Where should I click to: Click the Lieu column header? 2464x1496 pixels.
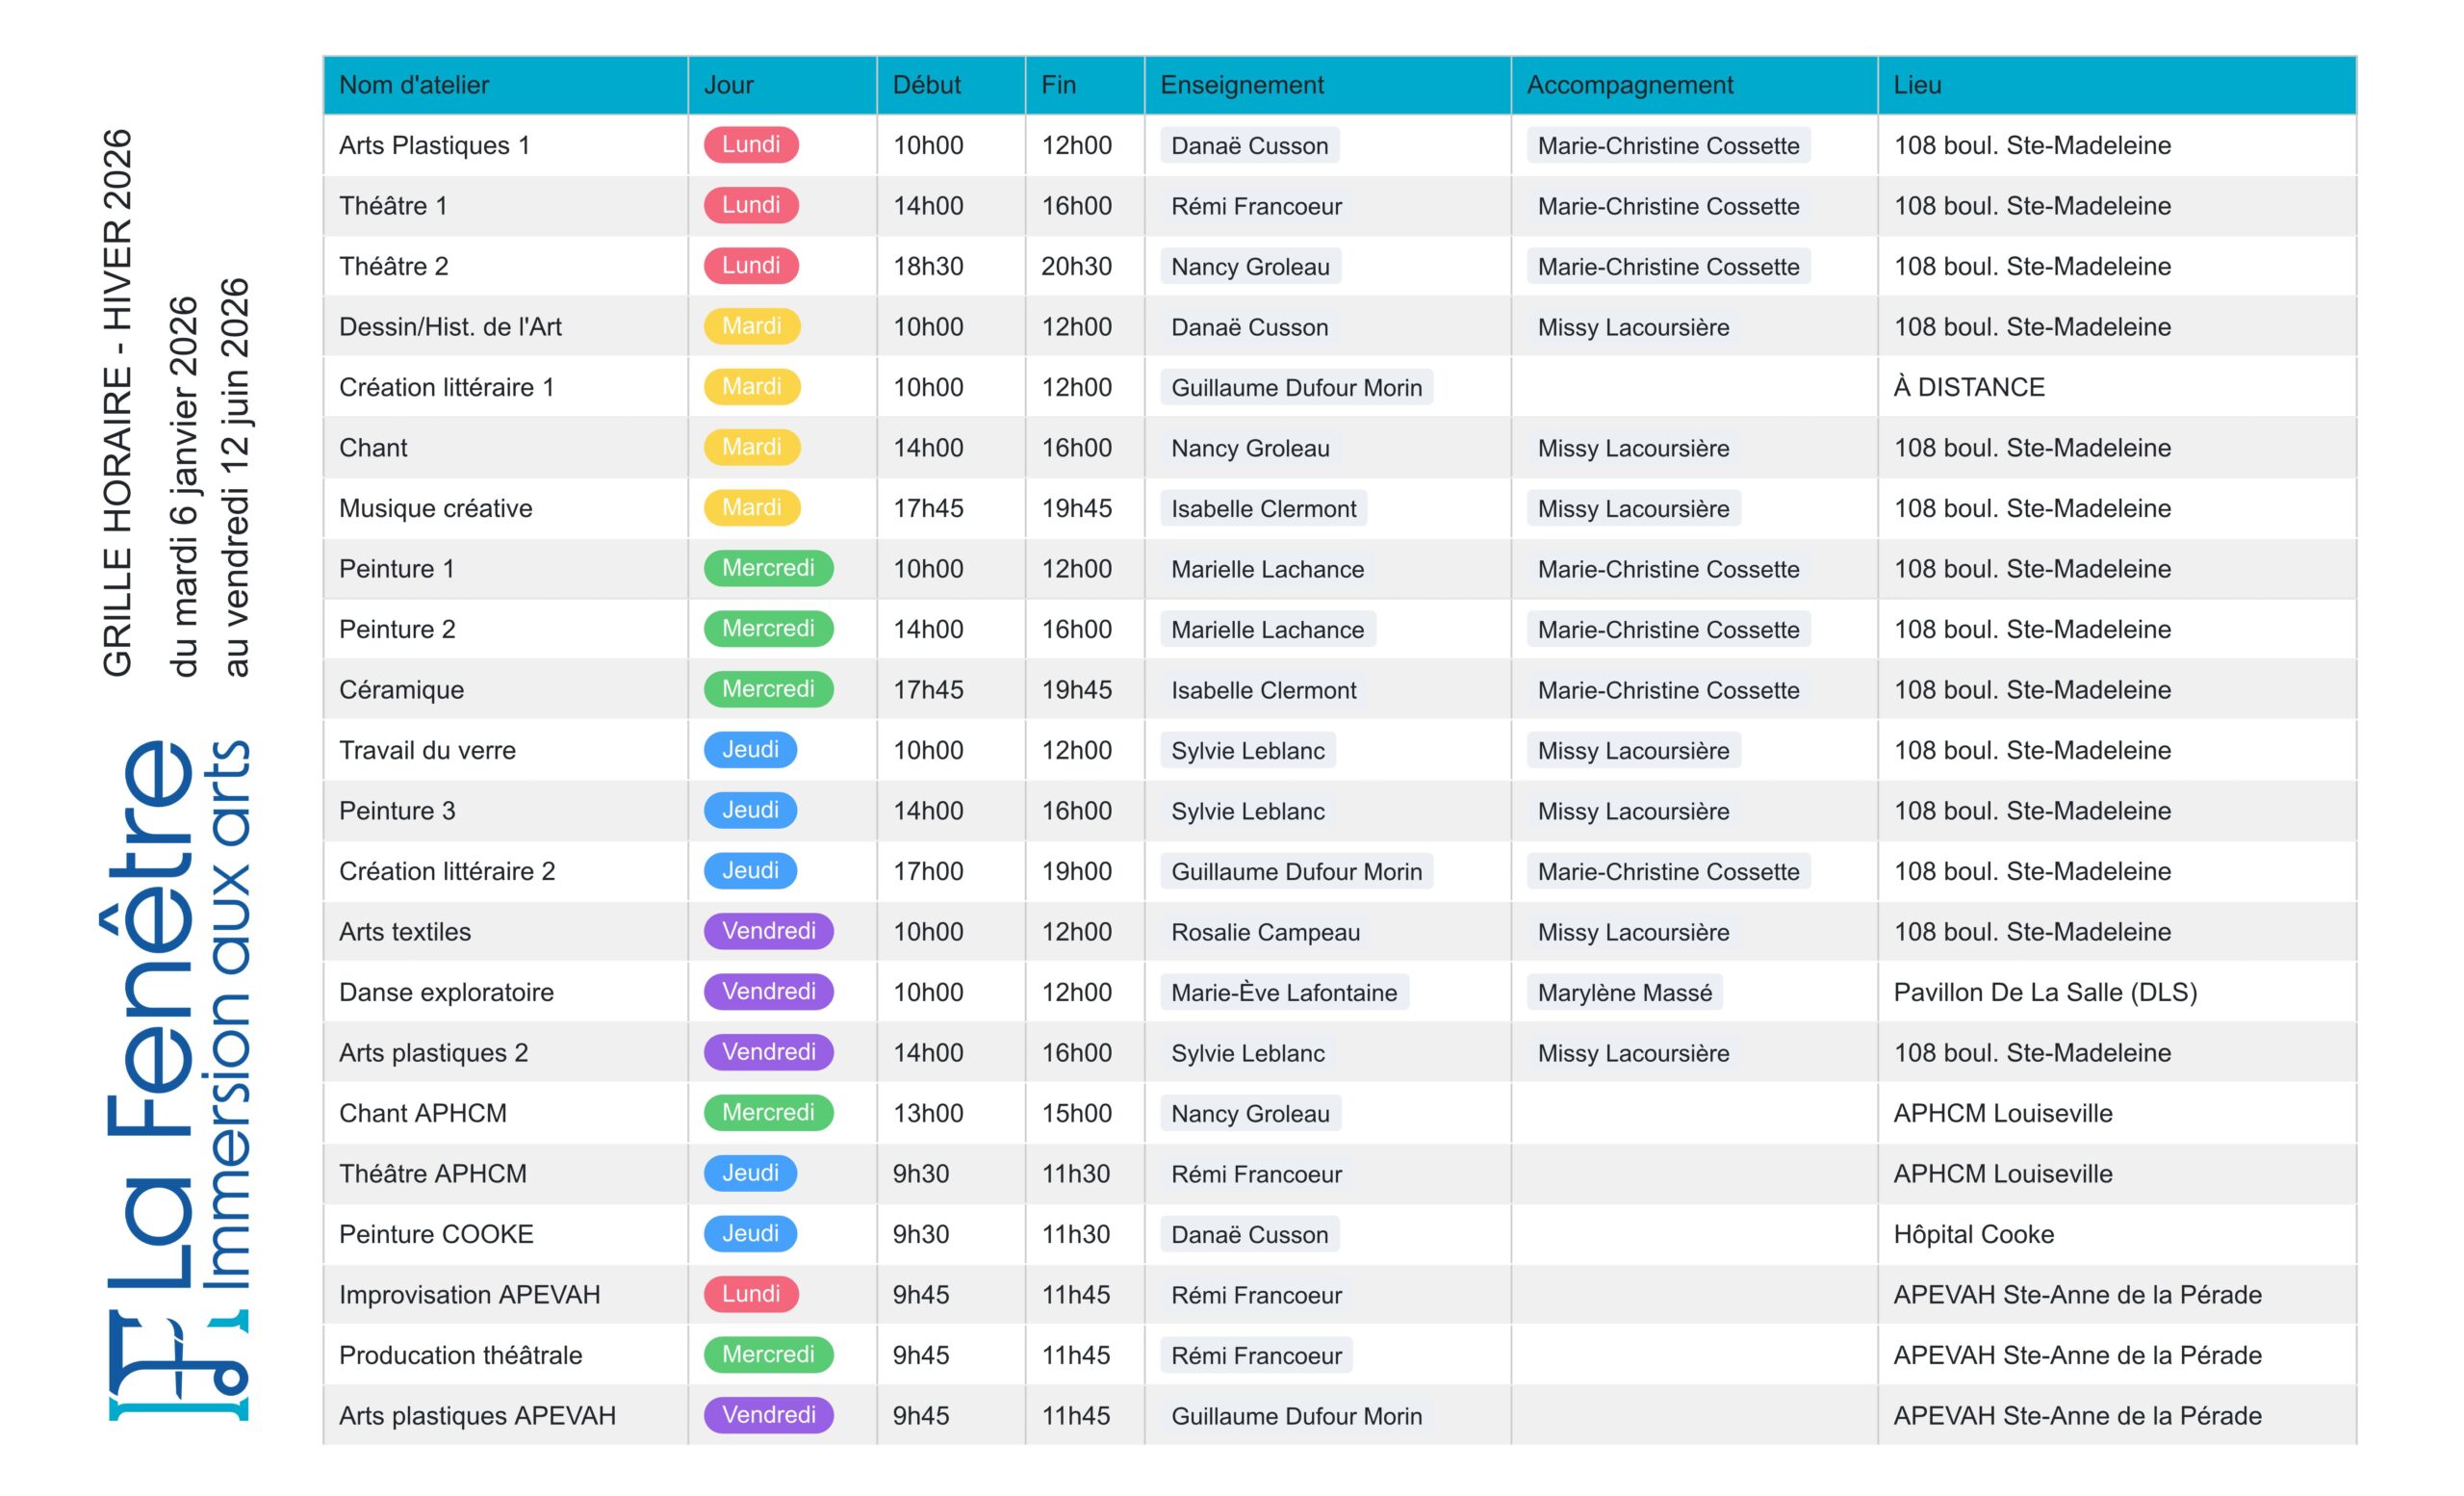coord(1916,85)
